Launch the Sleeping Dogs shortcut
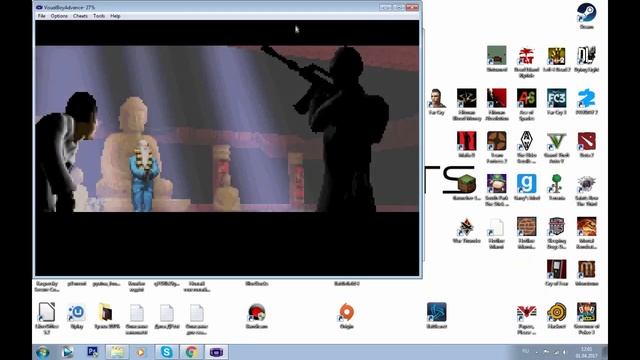The width and height of the screenshot is (640, 360). click(x=557, y=233)
